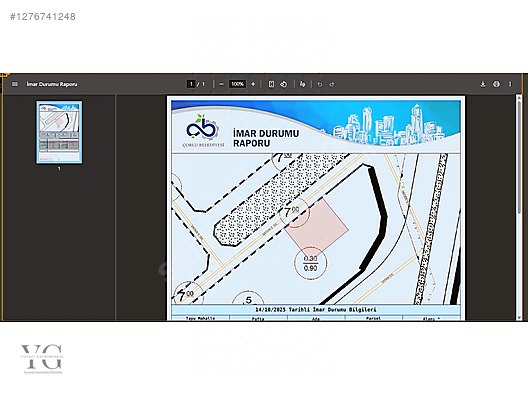The height and width of the screenshot is (396, 528).
Task: Click the page number input field
Action: (x=191, y=84)
